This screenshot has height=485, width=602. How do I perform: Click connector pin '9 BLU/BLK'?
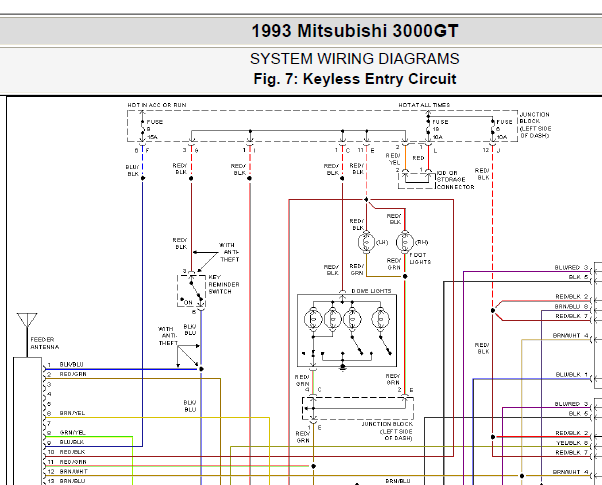pyautogui.click(x=65, y=442)
